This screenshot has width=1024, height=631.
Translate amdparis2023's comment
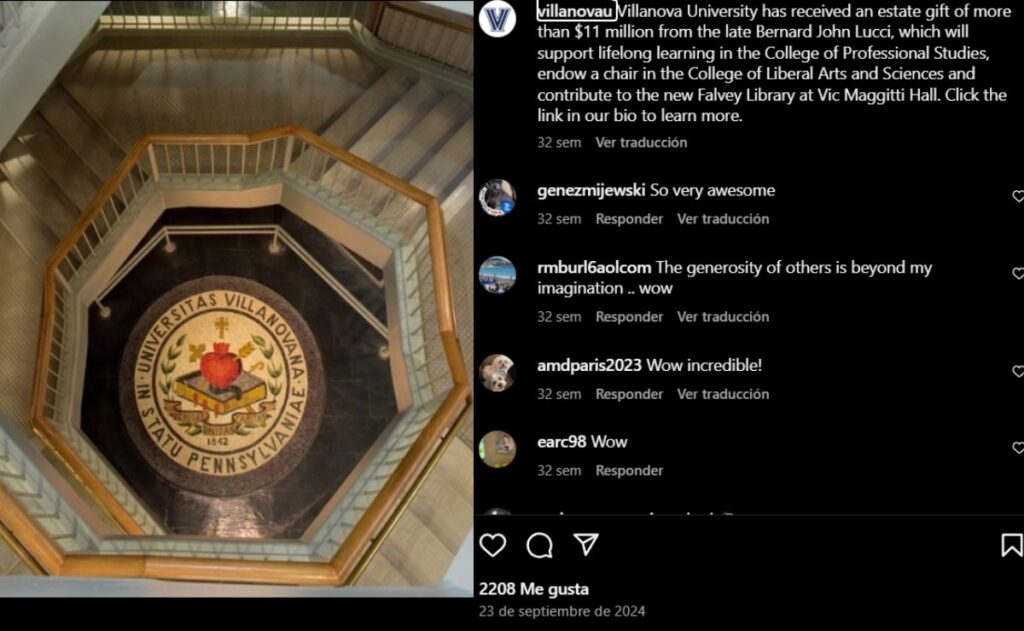(x=722, y=394)
